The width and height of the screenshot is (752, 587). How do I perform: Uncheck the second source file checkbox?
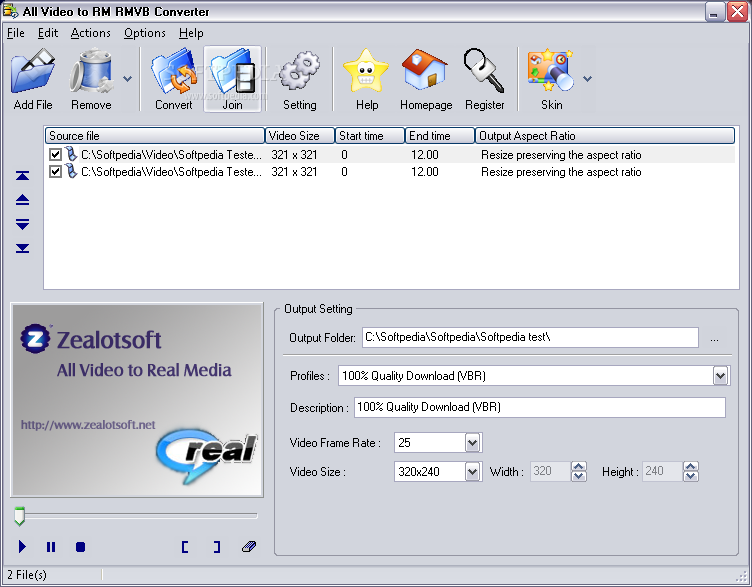point(55,172)
